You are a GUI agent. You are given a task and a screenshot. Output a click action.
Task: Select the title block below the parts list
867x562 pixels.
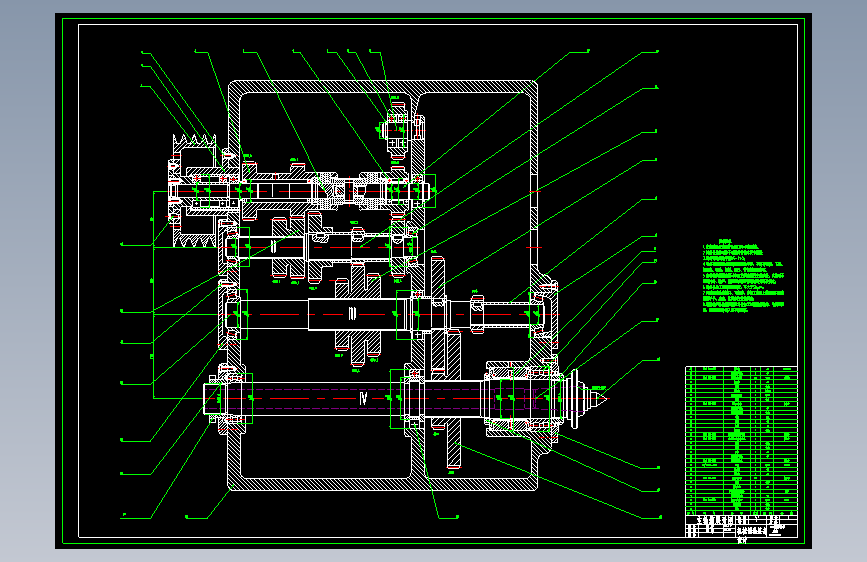[x=741, y=525]
